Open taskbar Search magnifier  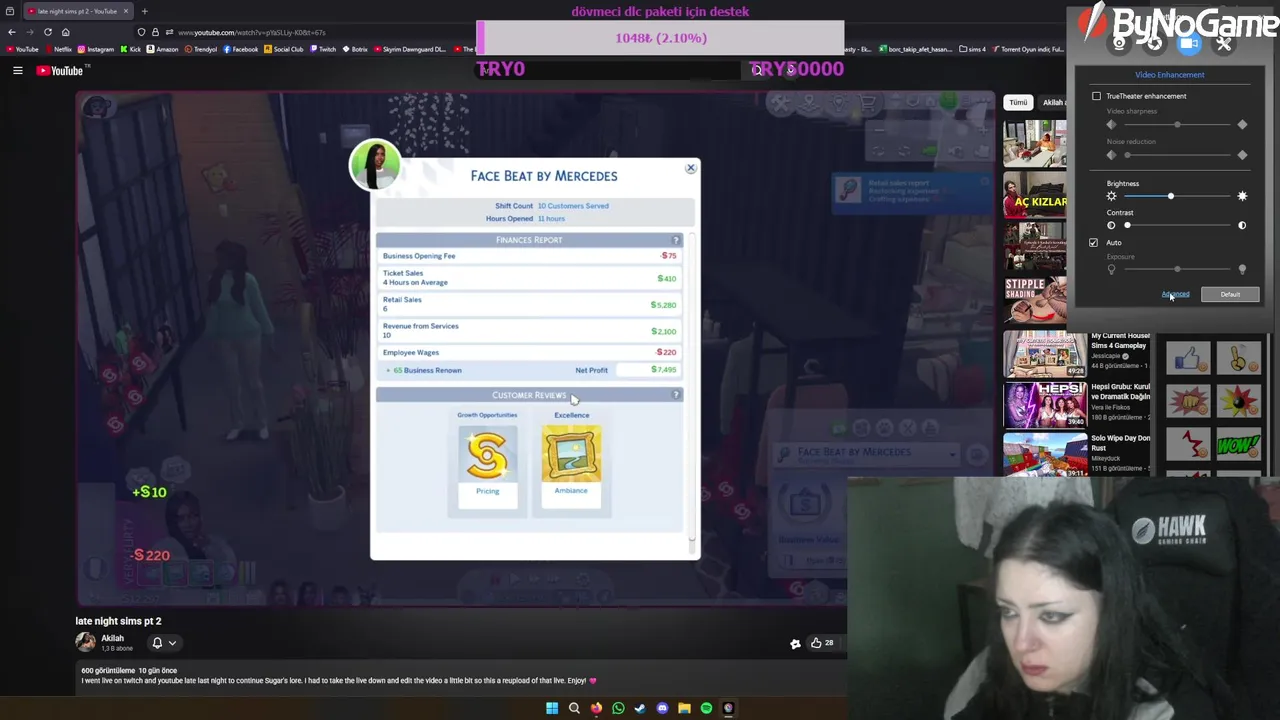tap(574, 708)
